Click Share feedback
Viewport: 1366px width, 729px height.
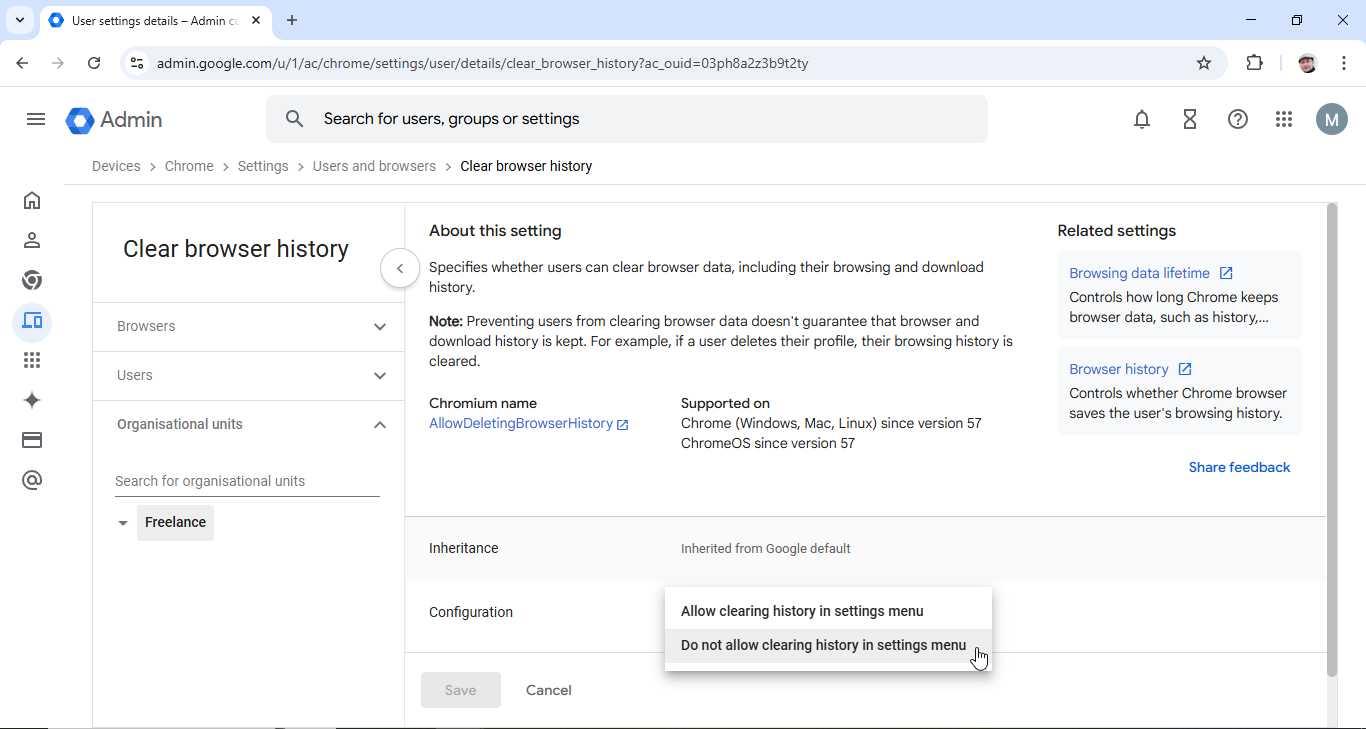pos(1239,467)
